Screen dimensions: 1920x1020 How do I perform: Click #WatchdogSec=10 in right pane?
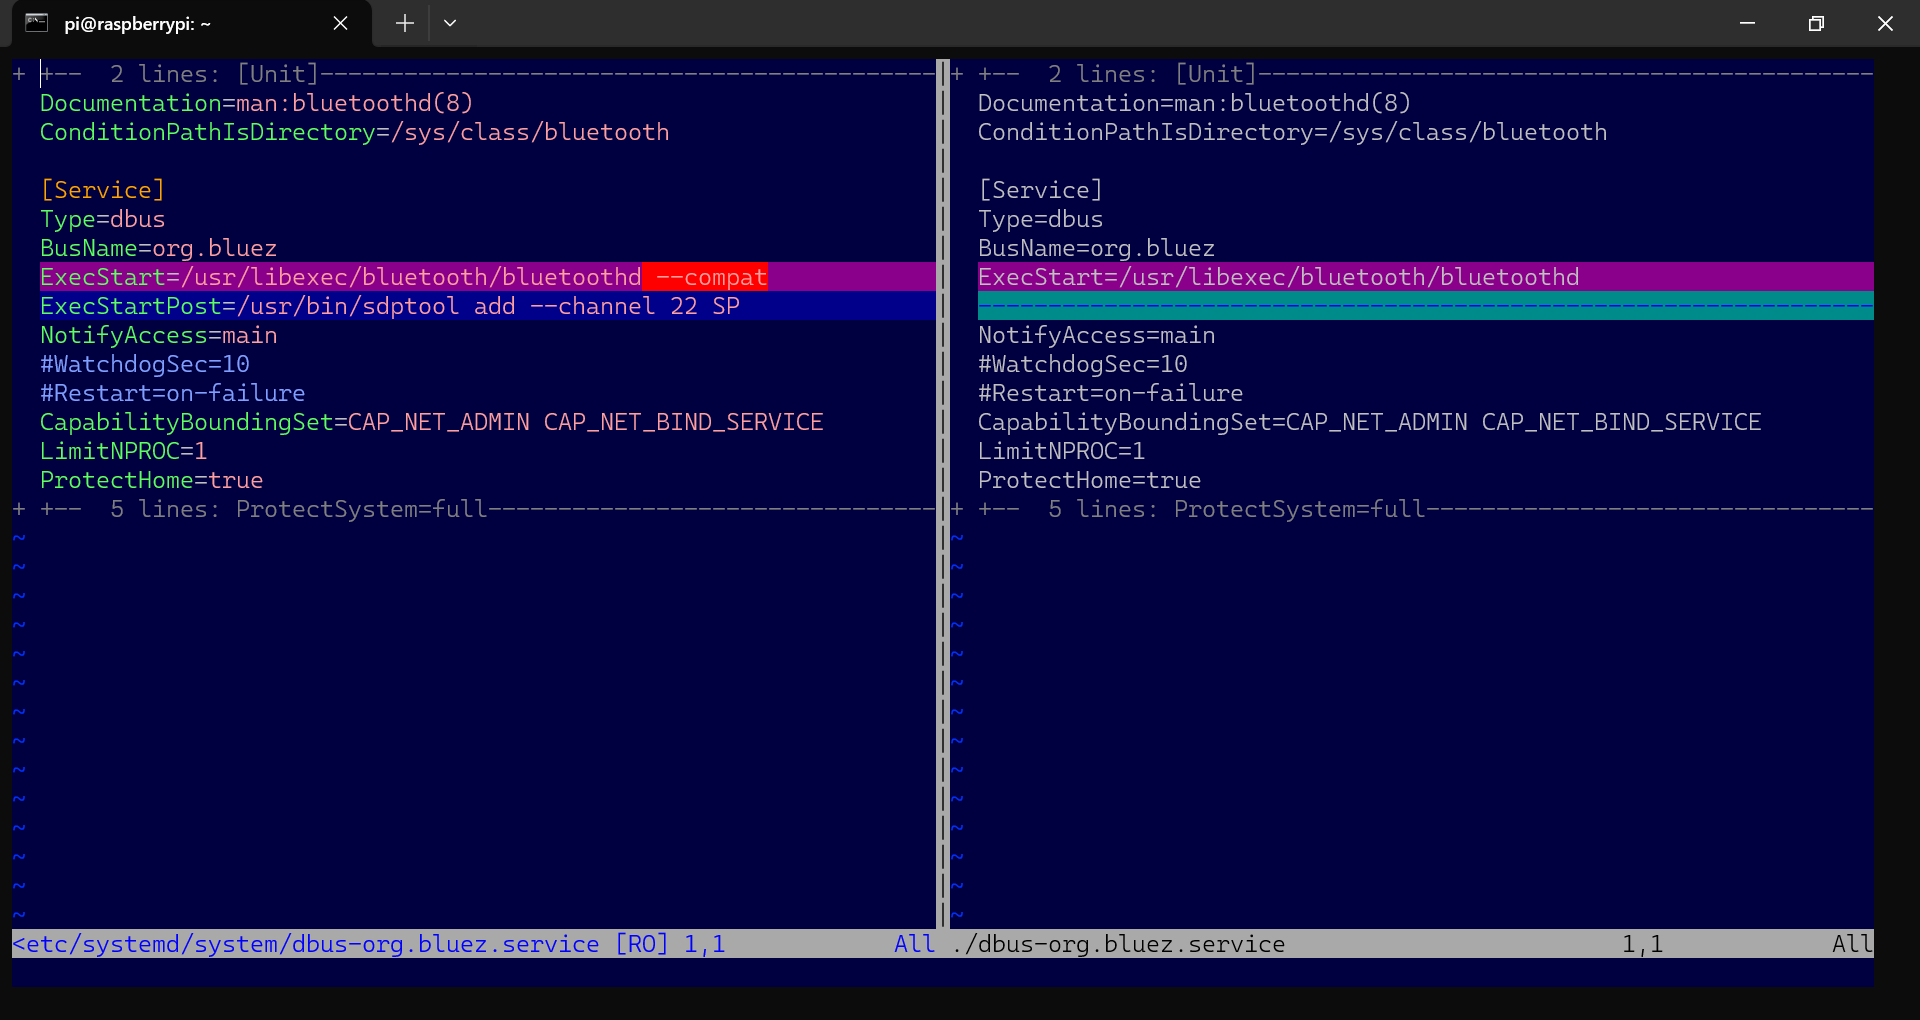coord(1082,364)
